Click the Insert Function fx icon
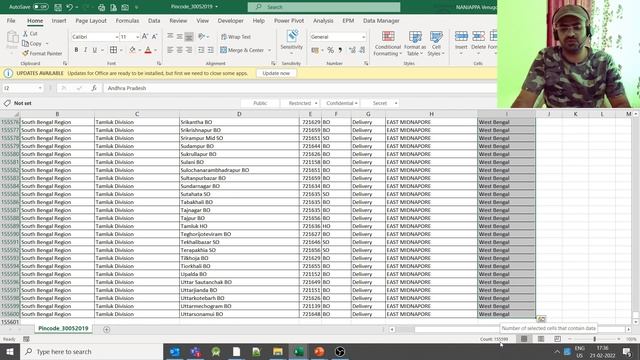Image resolution: width=640 pixels, height=360 pixels. 94,88
